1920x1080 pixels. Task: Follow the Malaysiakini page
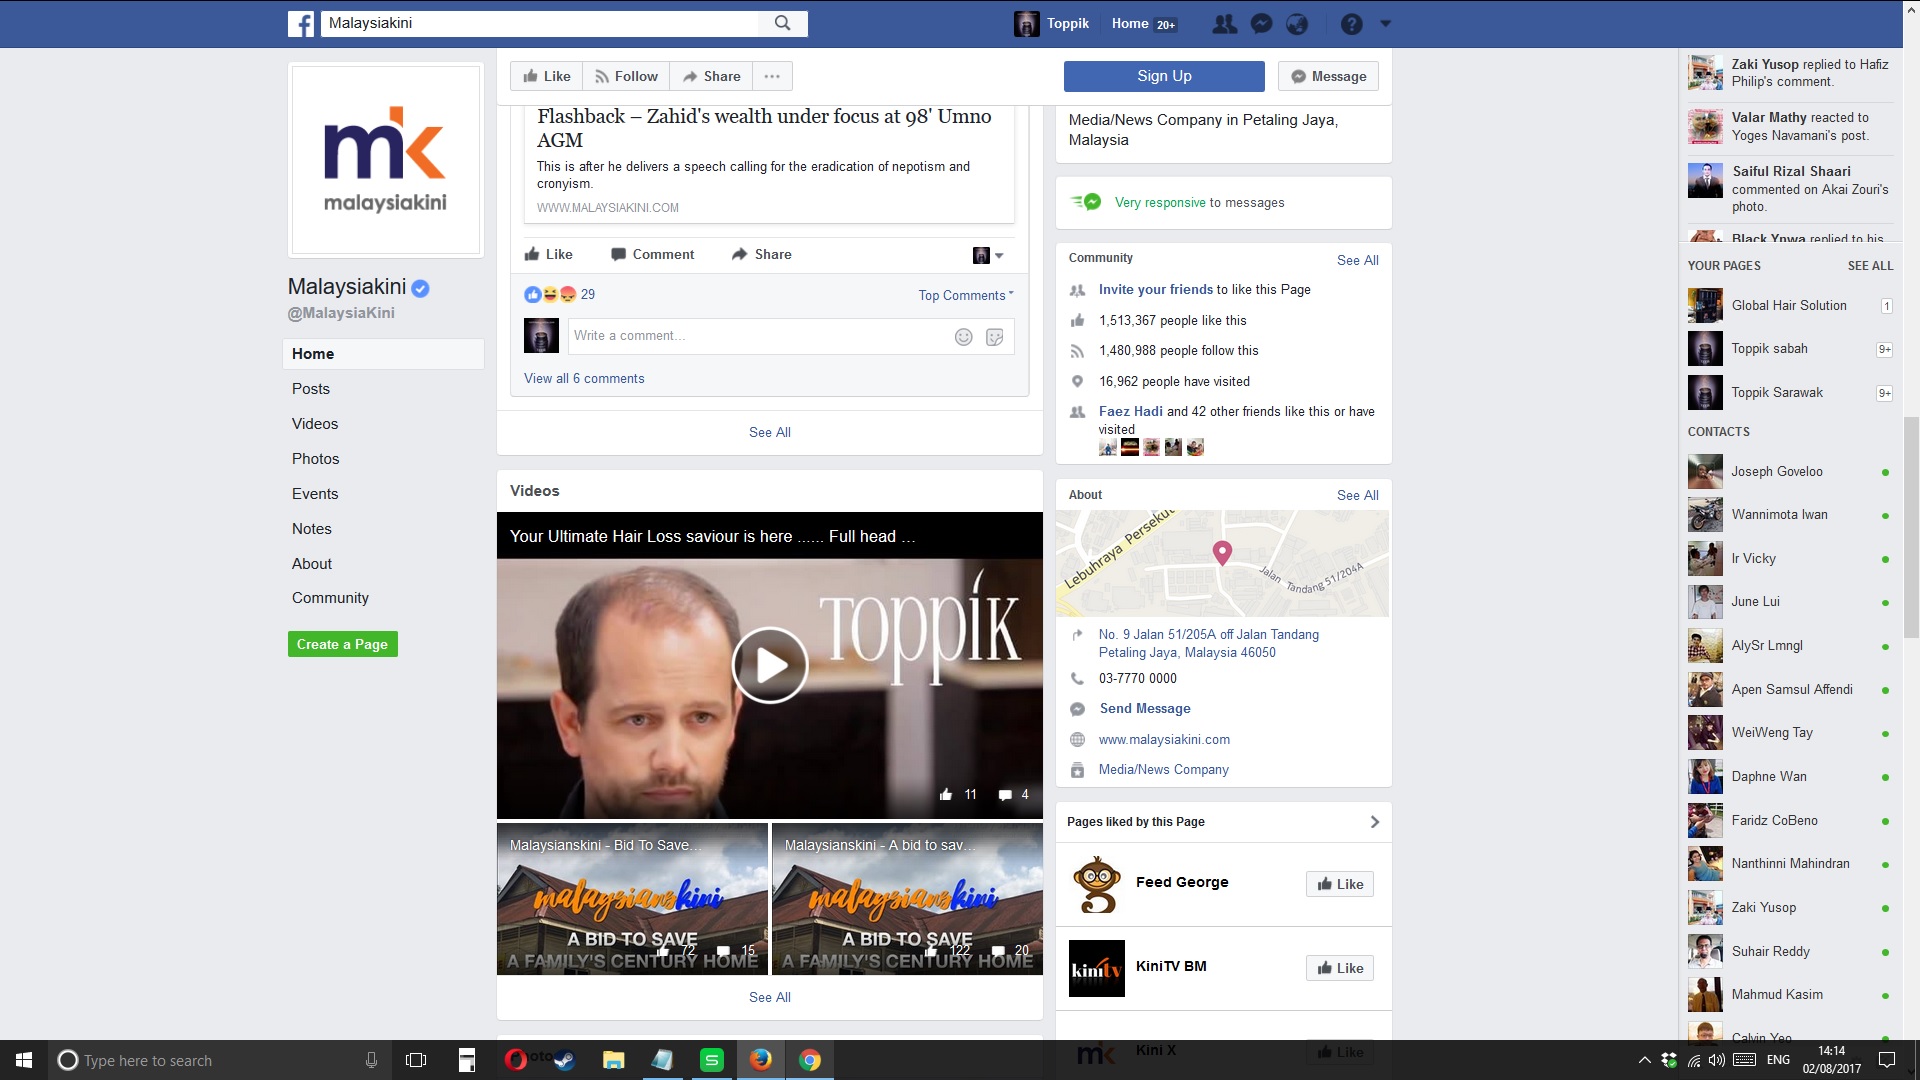(x=626, y=76)
